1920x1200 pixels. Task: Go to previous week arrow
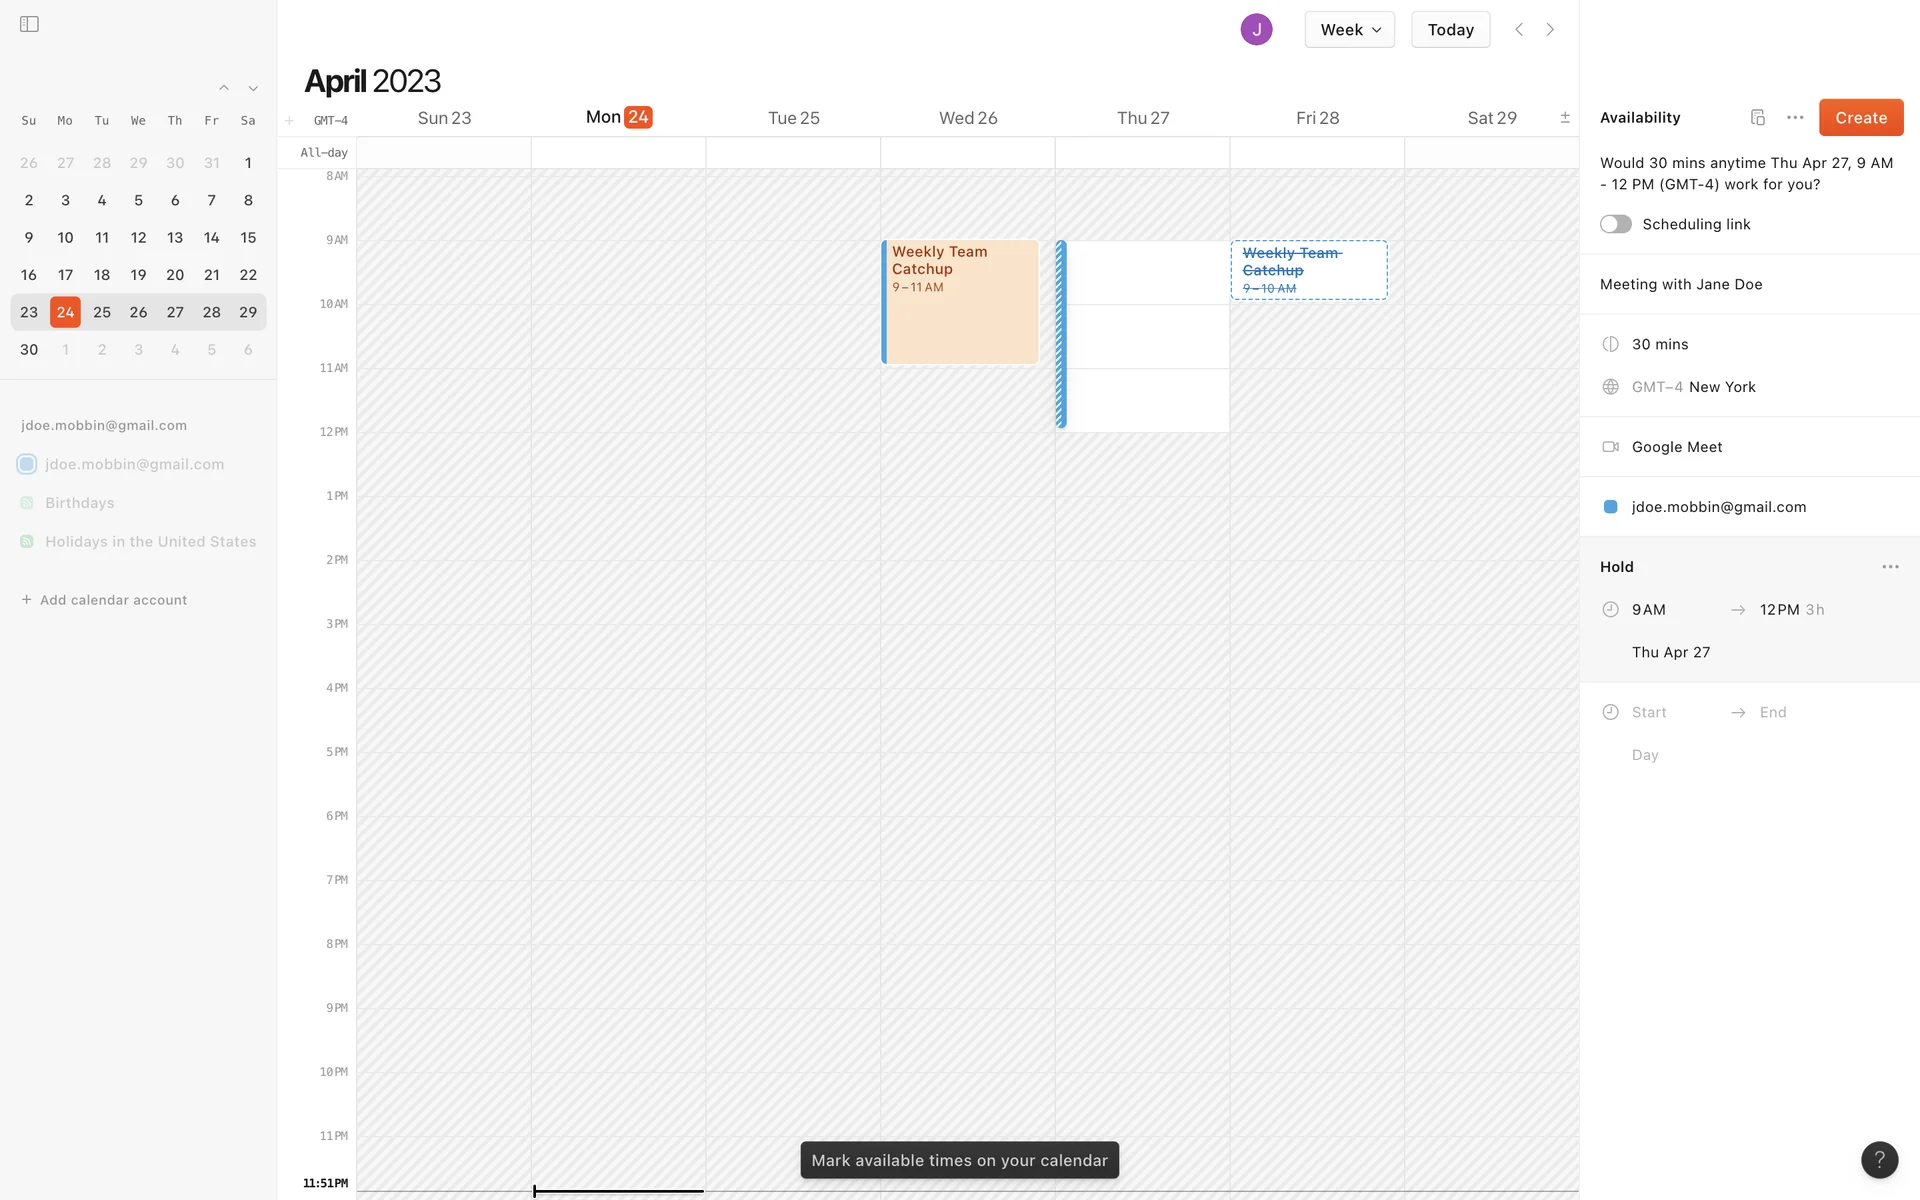click(1519, 30)
